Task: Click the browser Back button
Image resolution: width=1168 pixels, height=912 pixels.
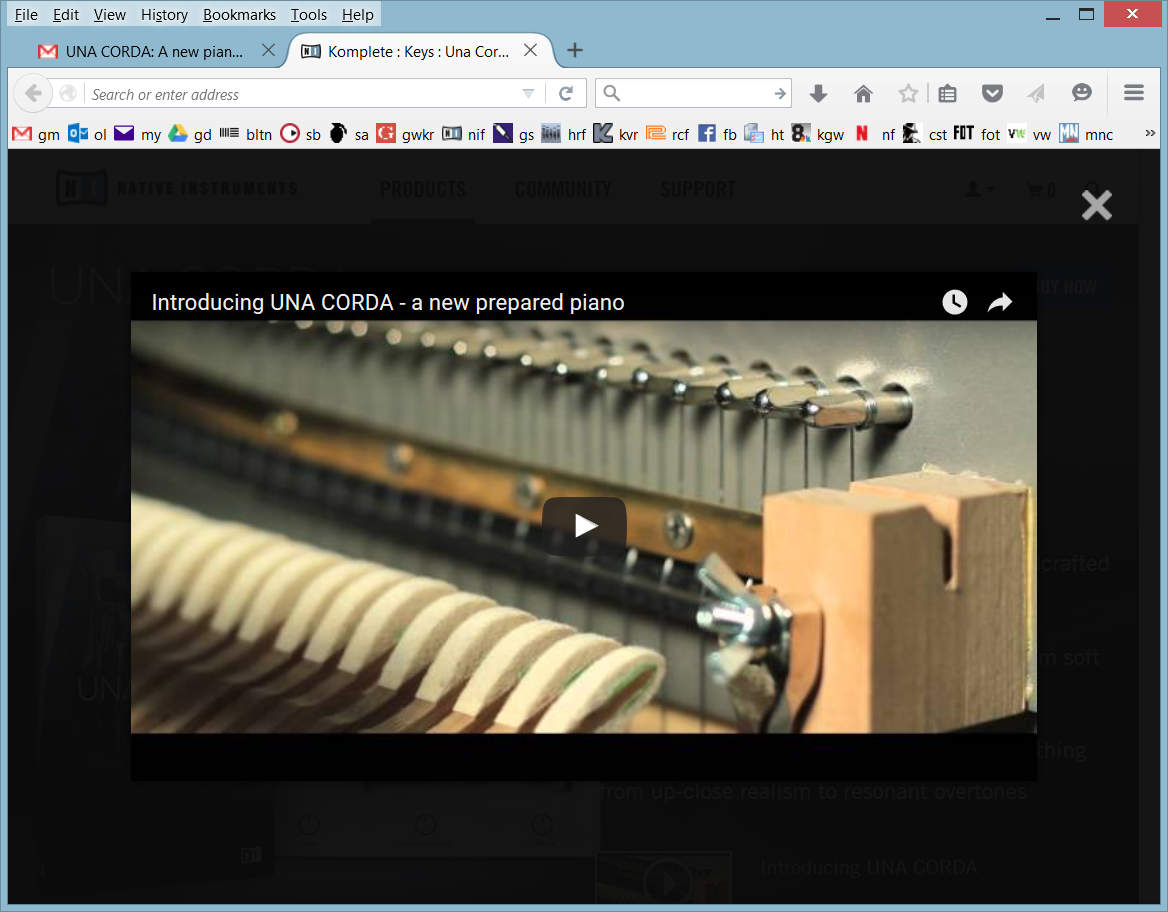Action: coord(33,93)
